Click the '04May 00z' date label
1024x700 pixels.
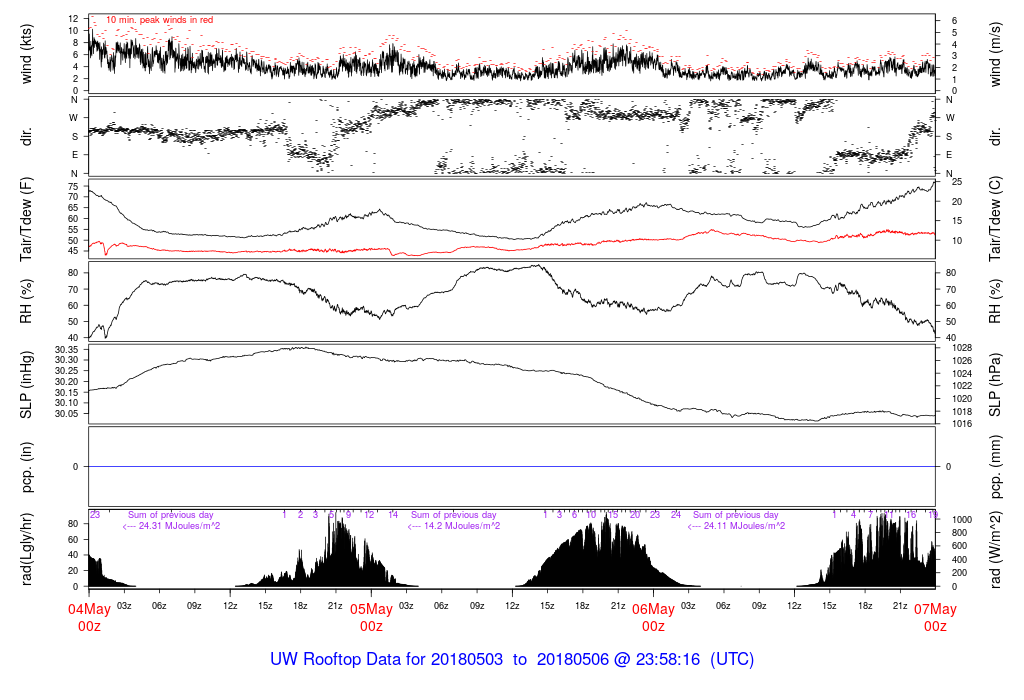pyautogui.click(x=89, y=618)
